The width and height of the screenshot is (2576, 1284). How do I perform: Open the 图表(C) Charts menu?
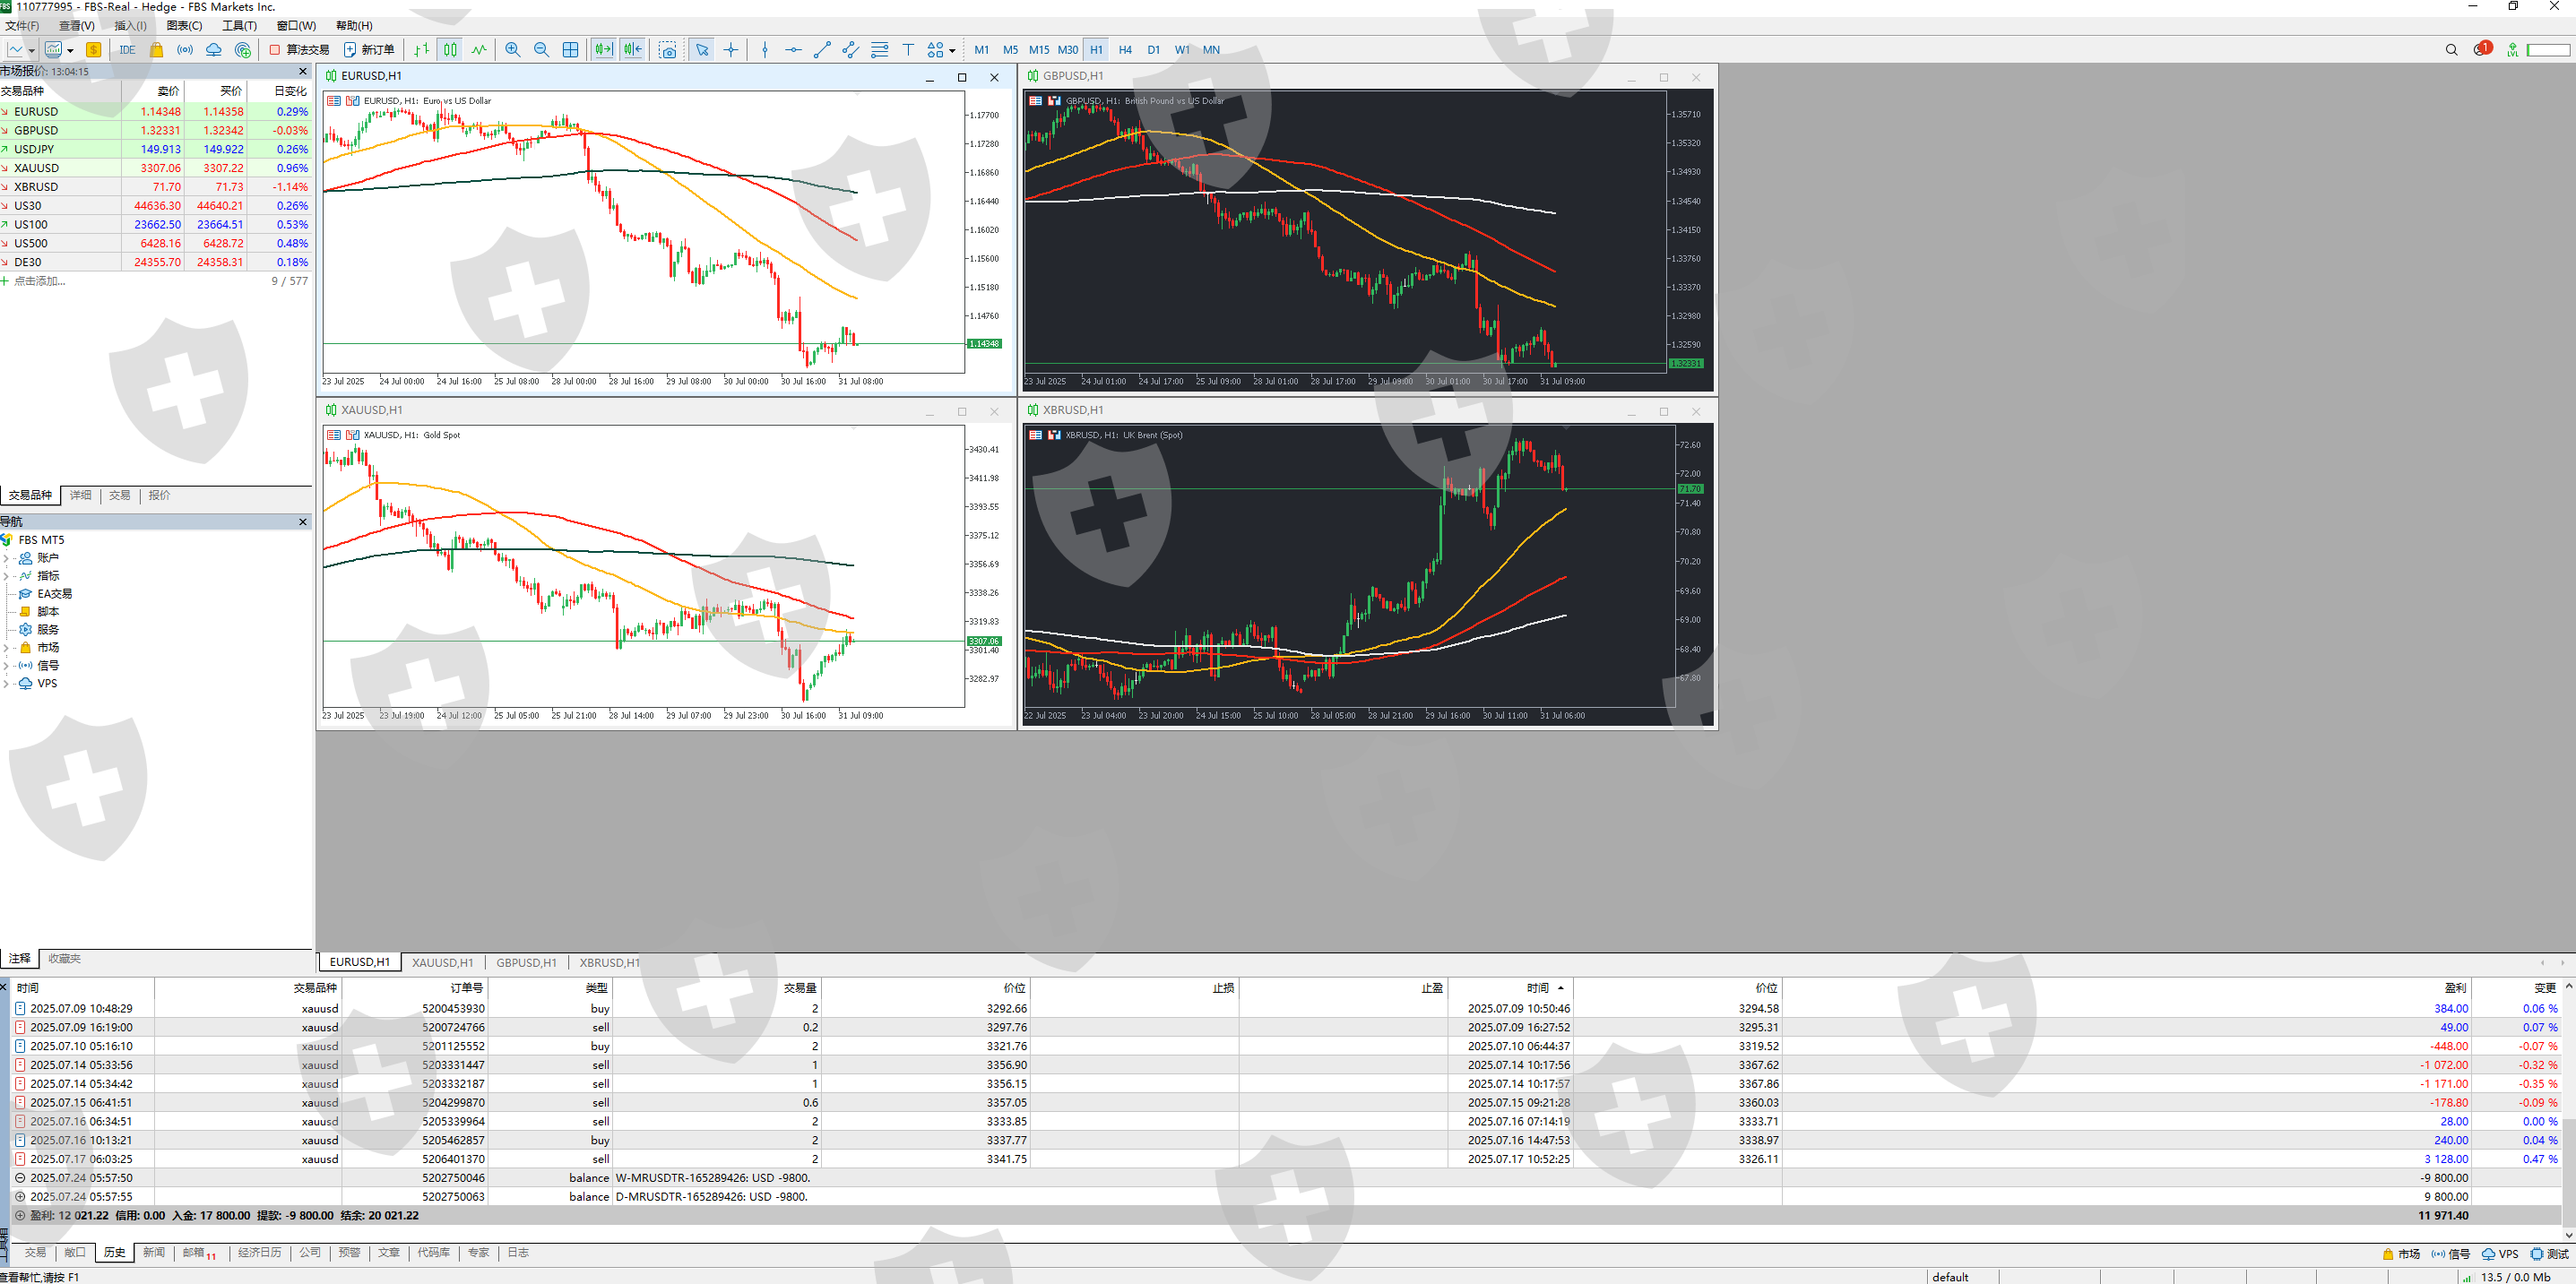[184, 26]
